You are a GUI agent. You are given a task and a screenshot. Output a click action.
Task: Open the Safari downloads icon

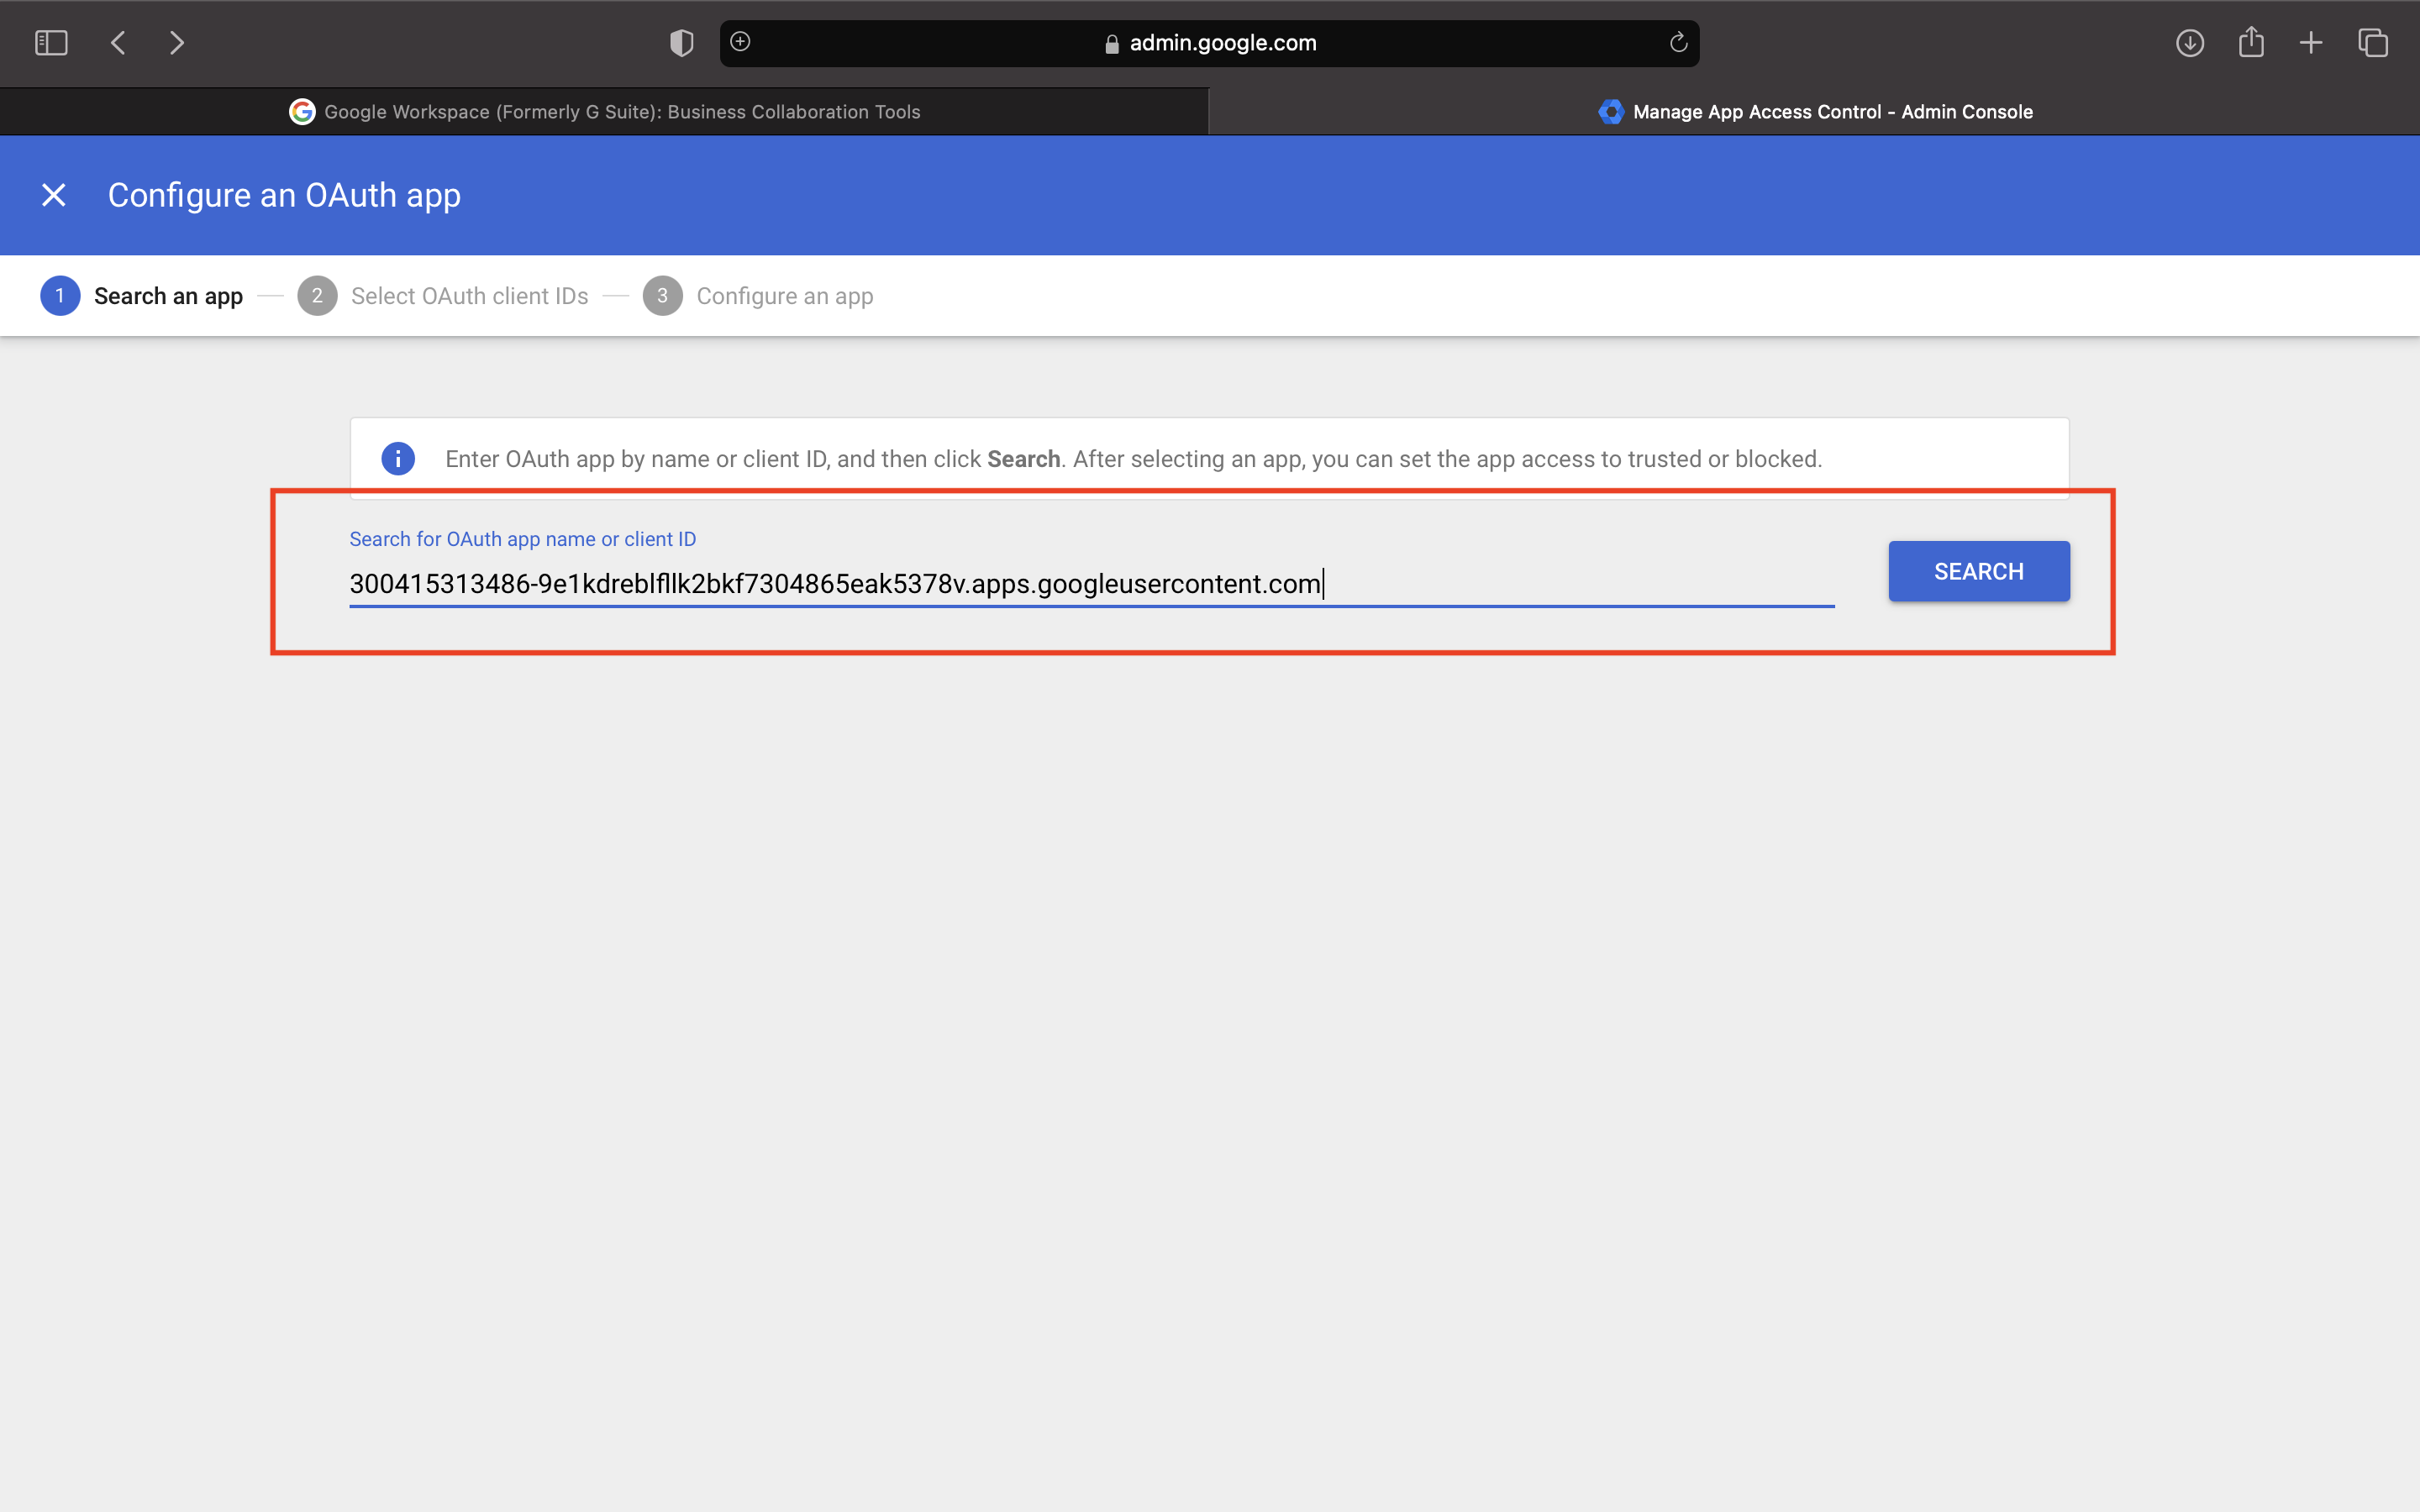tap(2190, 43)
